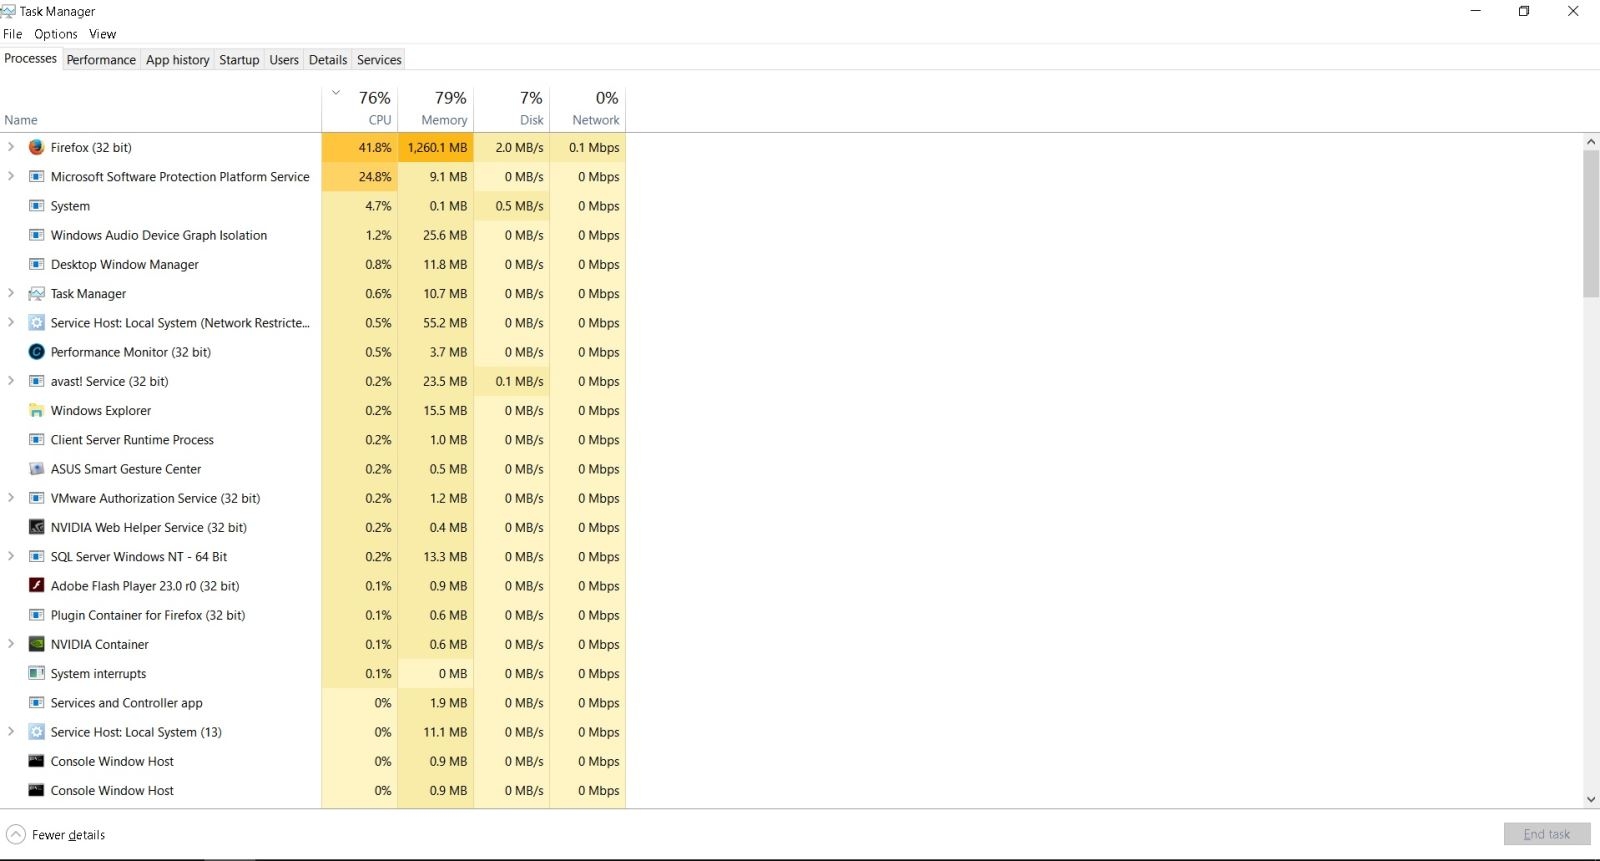Select the Processes tab
Viewport: 1600px width, 861px height.
pyautogui.click(x=31, y=59)
